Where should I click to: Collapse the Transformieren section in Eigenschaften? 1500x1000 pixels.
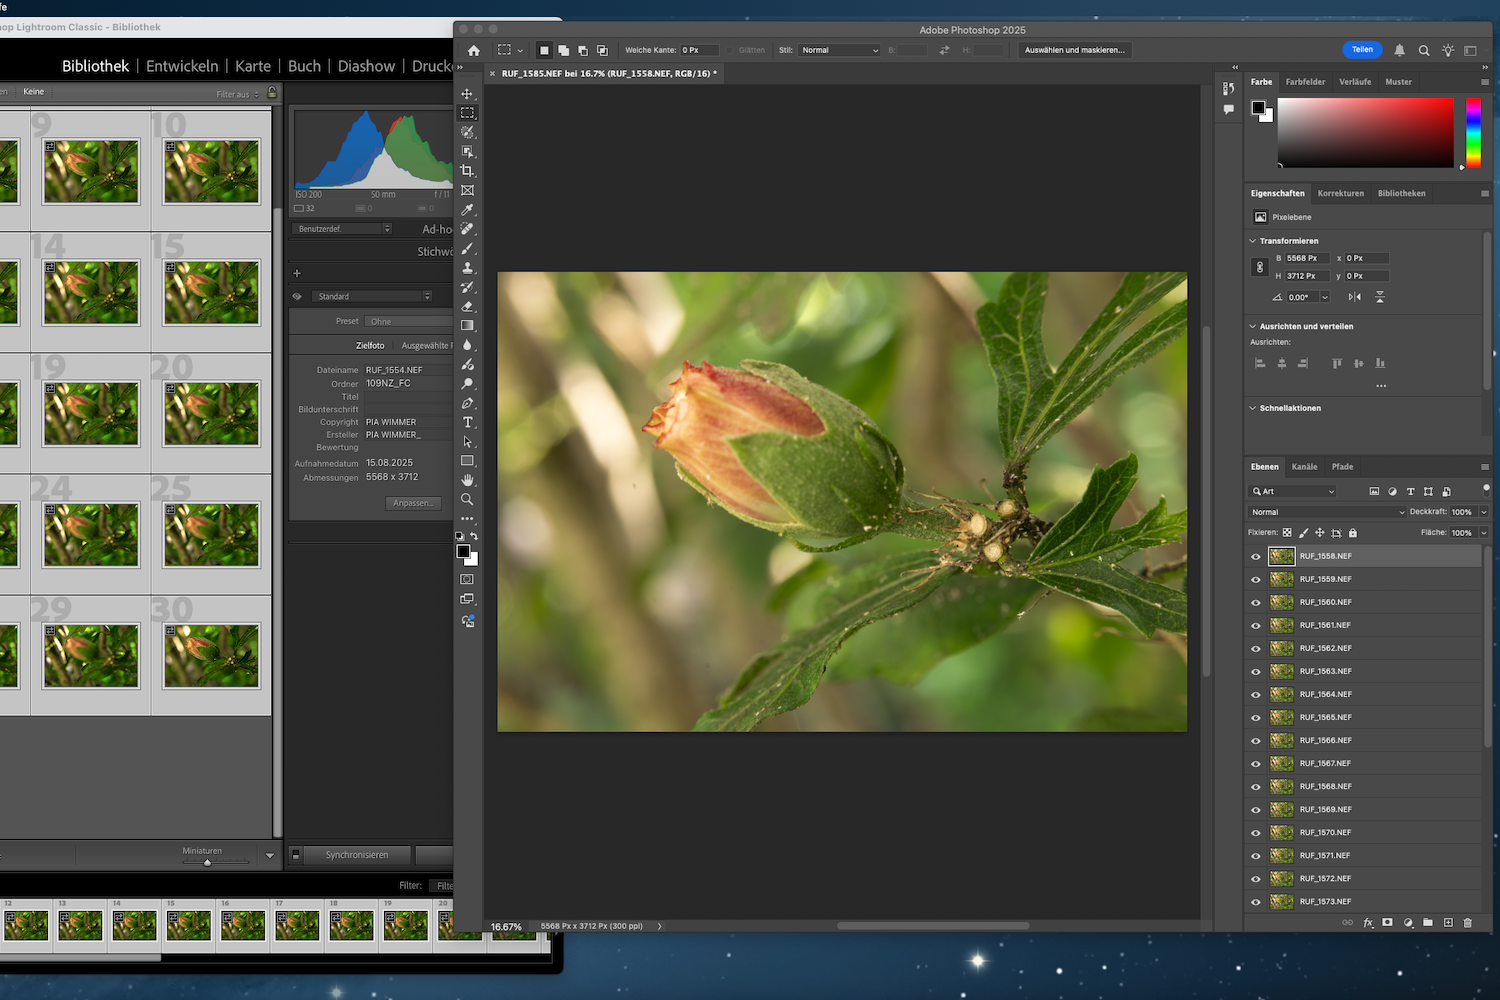pos(1253,240)
